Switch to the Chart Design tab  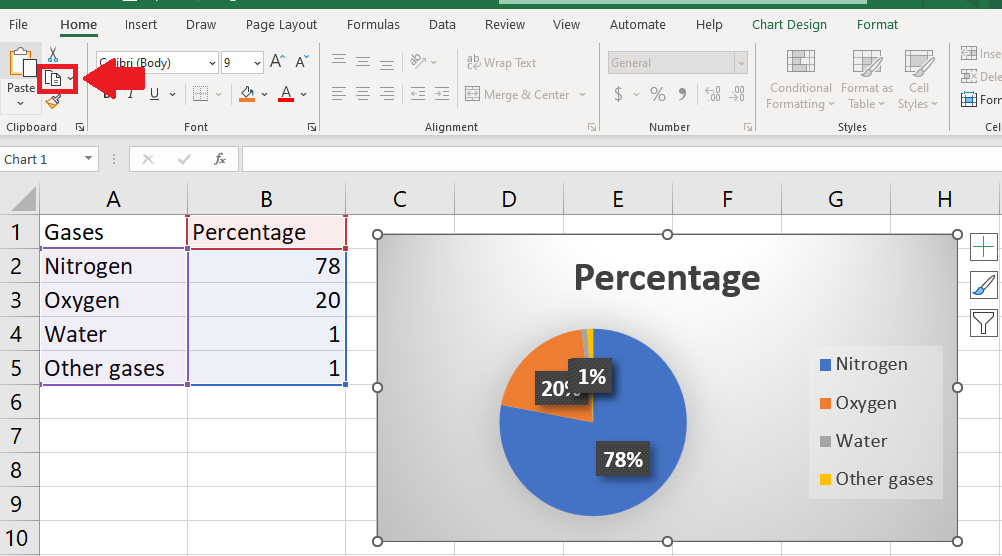tap(789, 25)
